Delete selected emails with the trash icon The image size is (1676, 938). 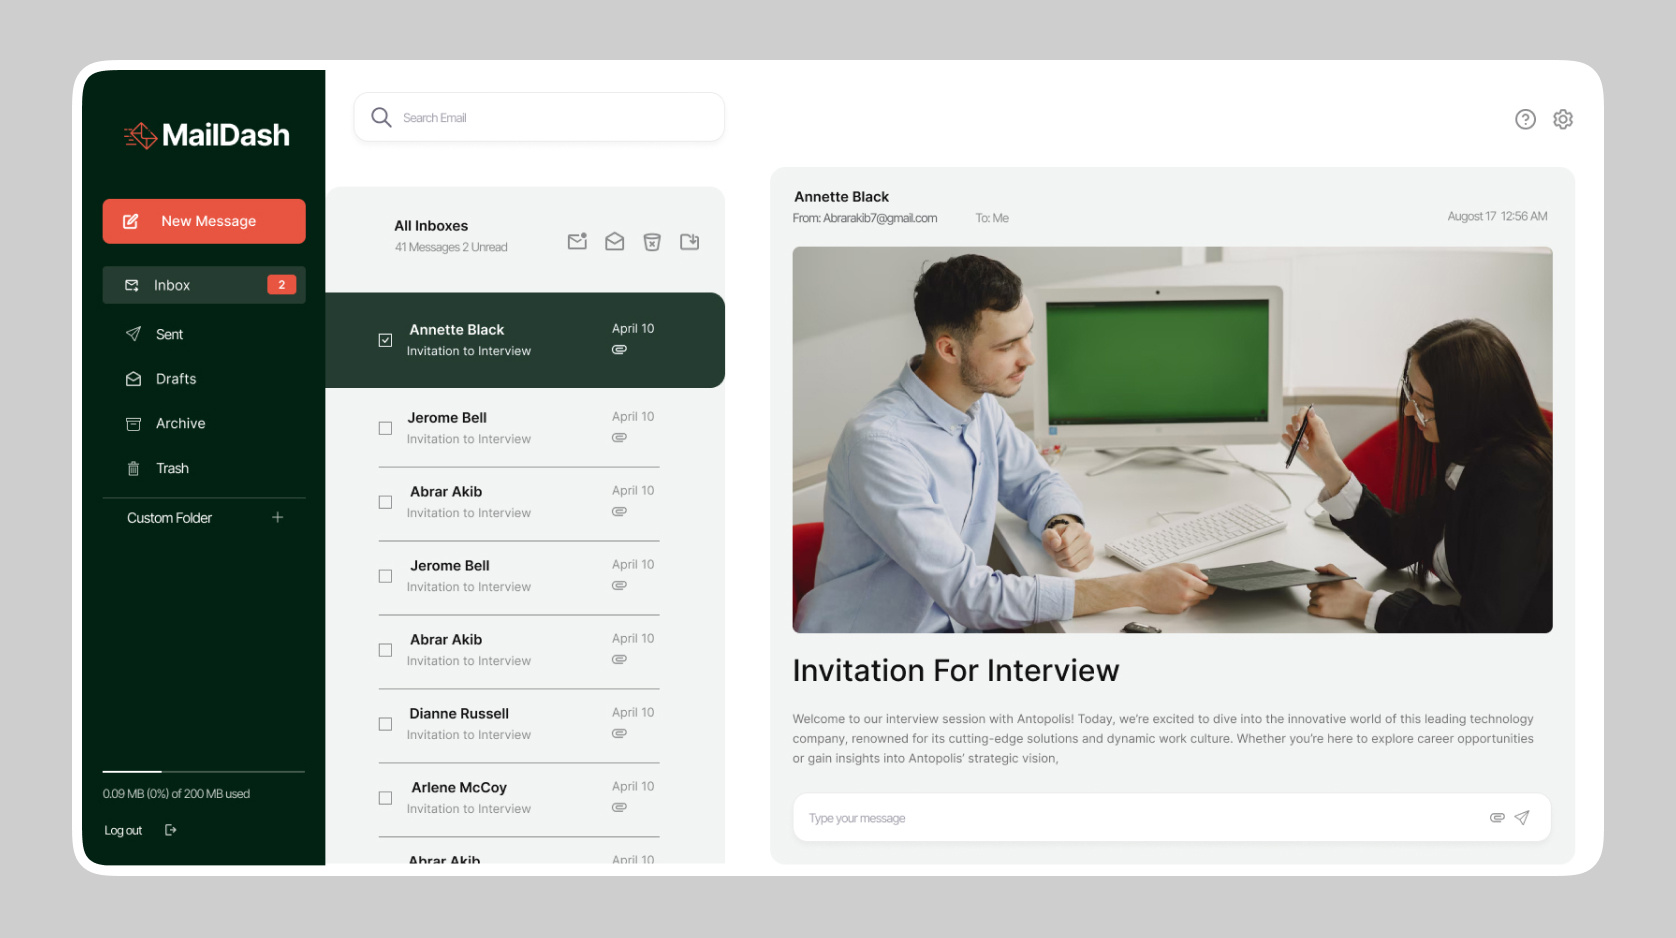(652, 241)
